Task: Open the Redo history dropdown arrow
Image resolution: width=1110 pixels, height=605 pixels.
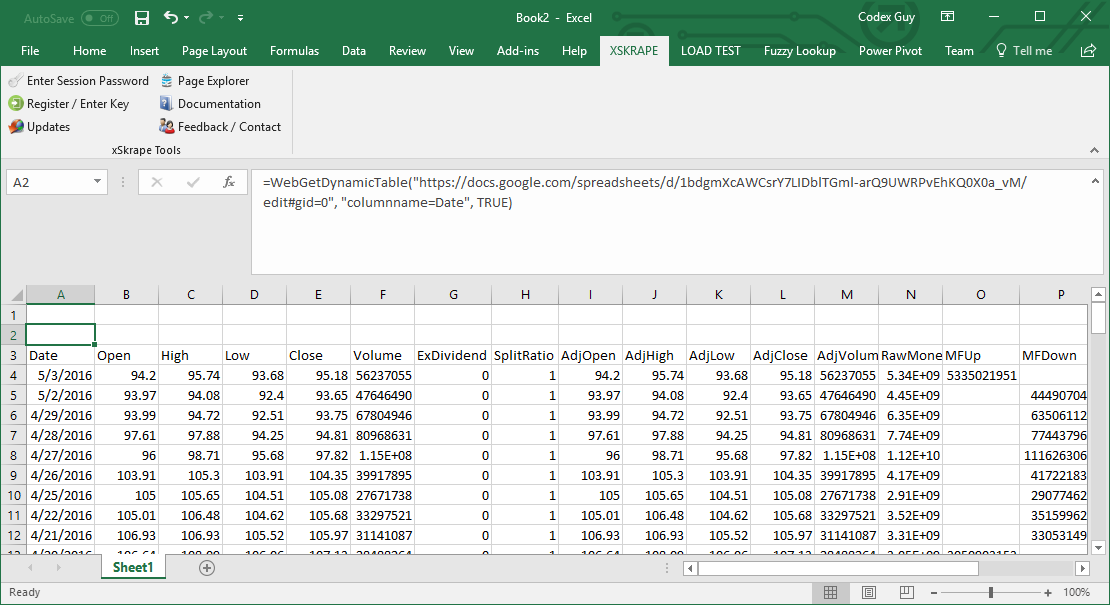Action: pos(222,18)
